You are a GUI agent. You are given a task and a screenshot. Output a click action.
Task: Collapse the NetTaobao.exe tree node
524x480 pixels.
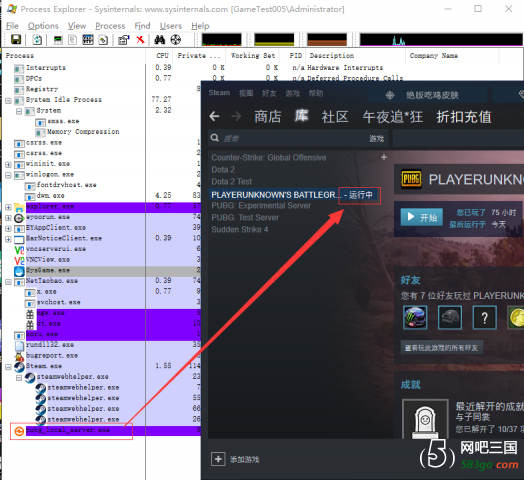click(8, 282)
